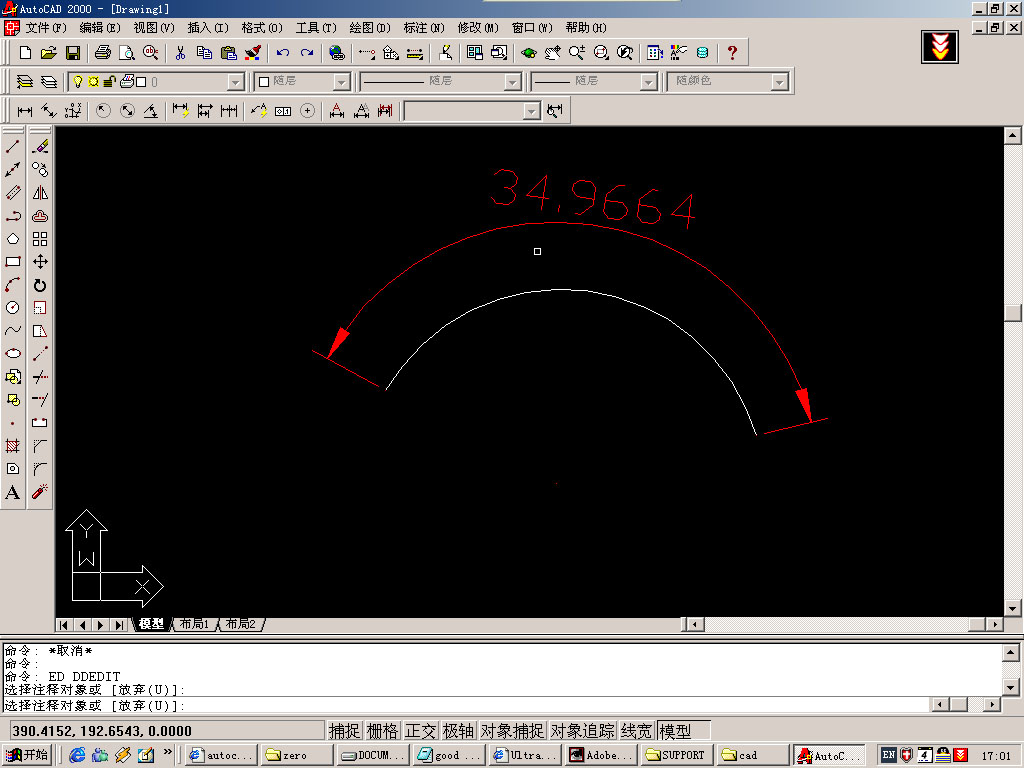
Task: Select the Erase modify tool
Action: point(40,147)
